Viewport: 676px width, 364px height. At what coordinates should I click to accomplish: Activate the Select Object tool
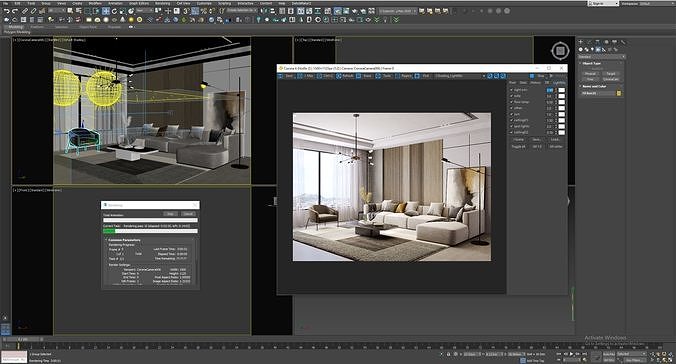70,11
